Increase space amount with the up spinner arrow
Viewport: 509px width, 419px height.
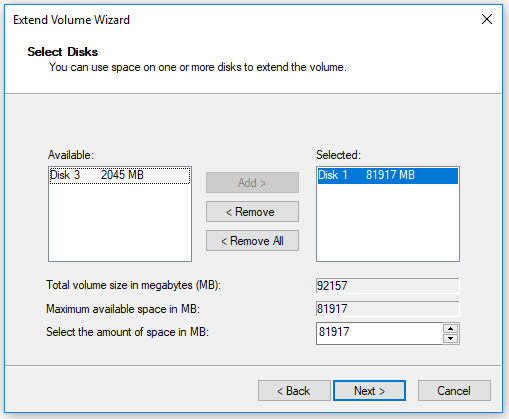click(451, 328)
